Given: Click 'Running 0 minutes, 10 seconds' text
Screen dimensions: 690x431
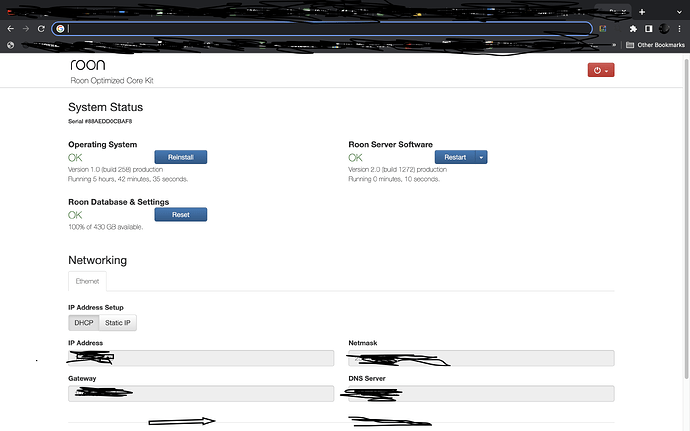Looking at the screenshot, I should click(394, 179).
